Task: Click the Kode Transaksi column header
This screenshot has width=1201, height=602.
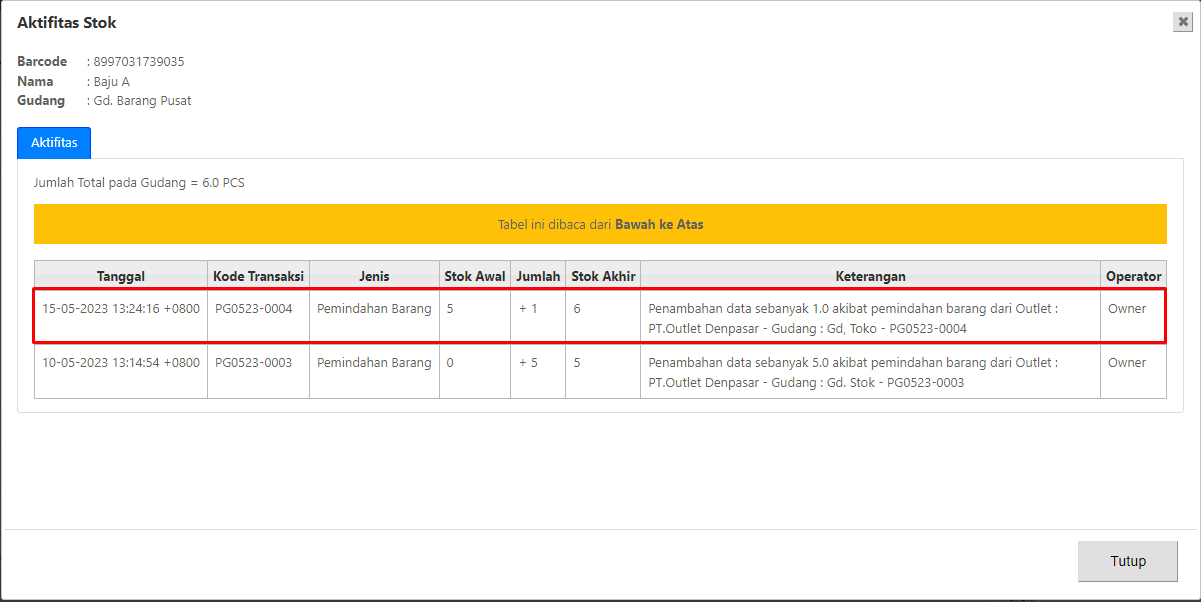Action: 258,276
